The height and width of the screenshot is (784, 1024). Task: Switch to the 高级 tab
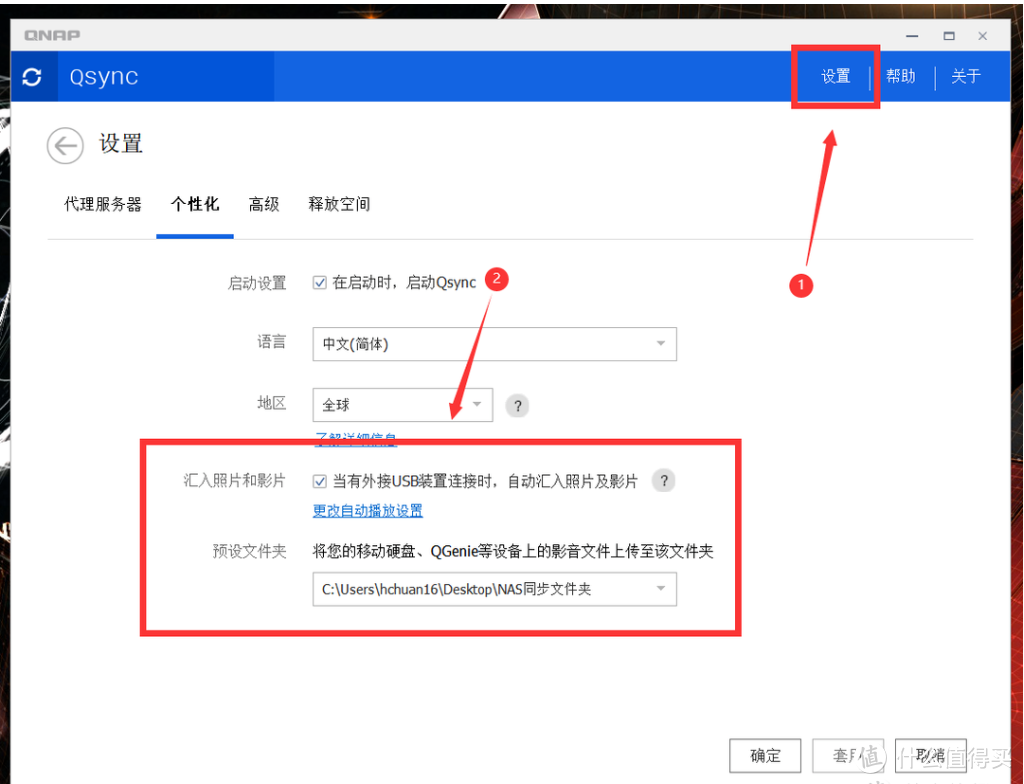pos(263,204)
